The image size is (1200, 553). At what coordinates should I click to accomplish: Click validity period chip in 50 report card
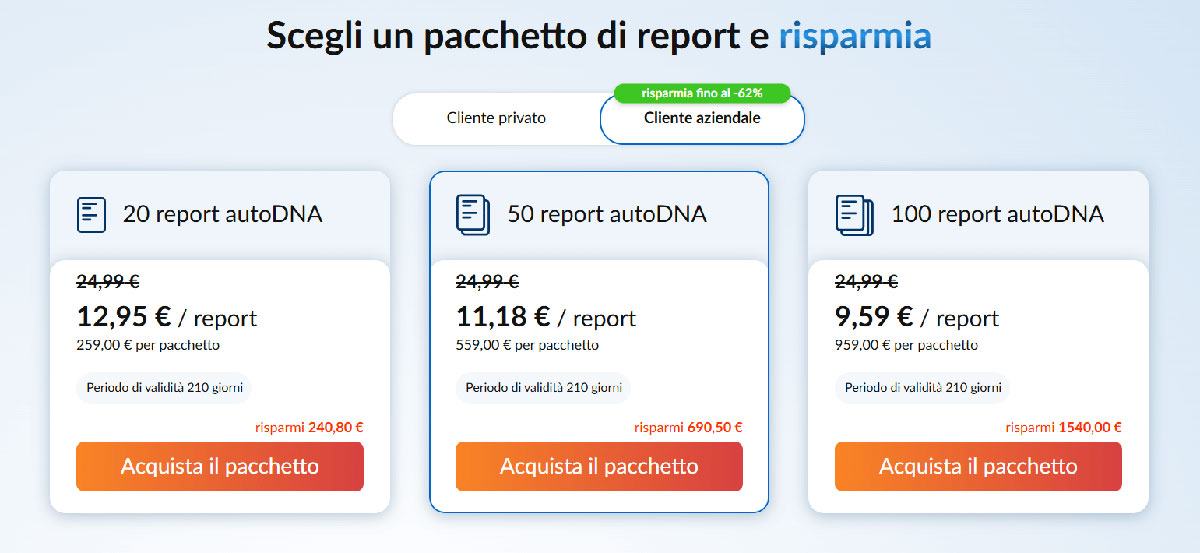tap(543, 388)
